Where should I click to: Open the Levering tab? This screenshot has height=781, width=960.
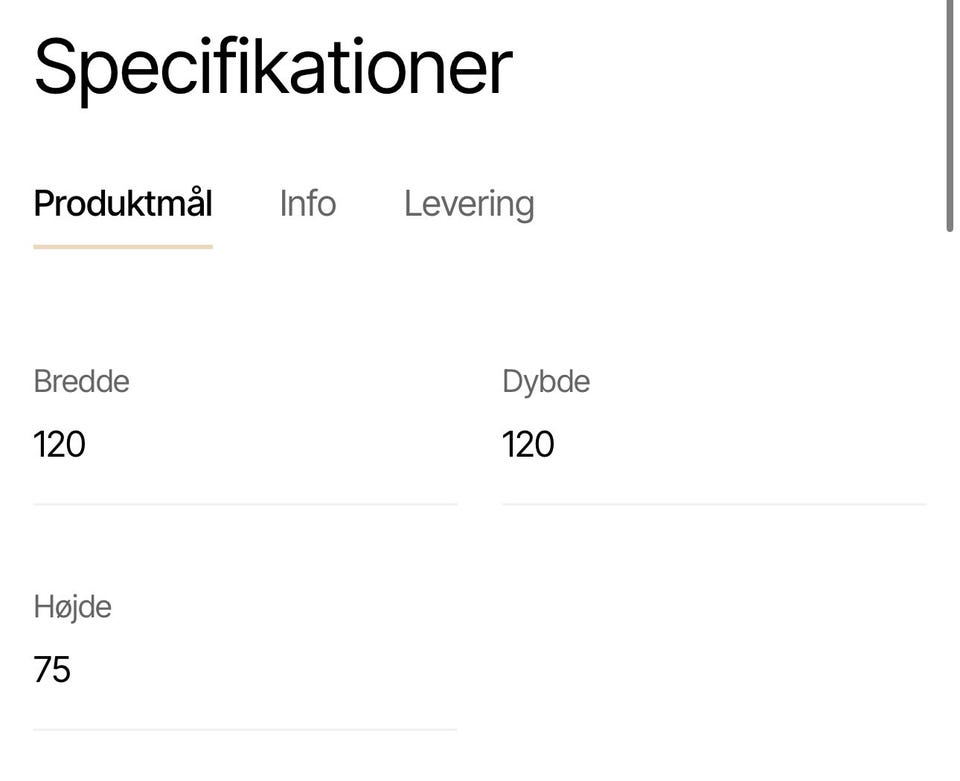coord(468,204)
